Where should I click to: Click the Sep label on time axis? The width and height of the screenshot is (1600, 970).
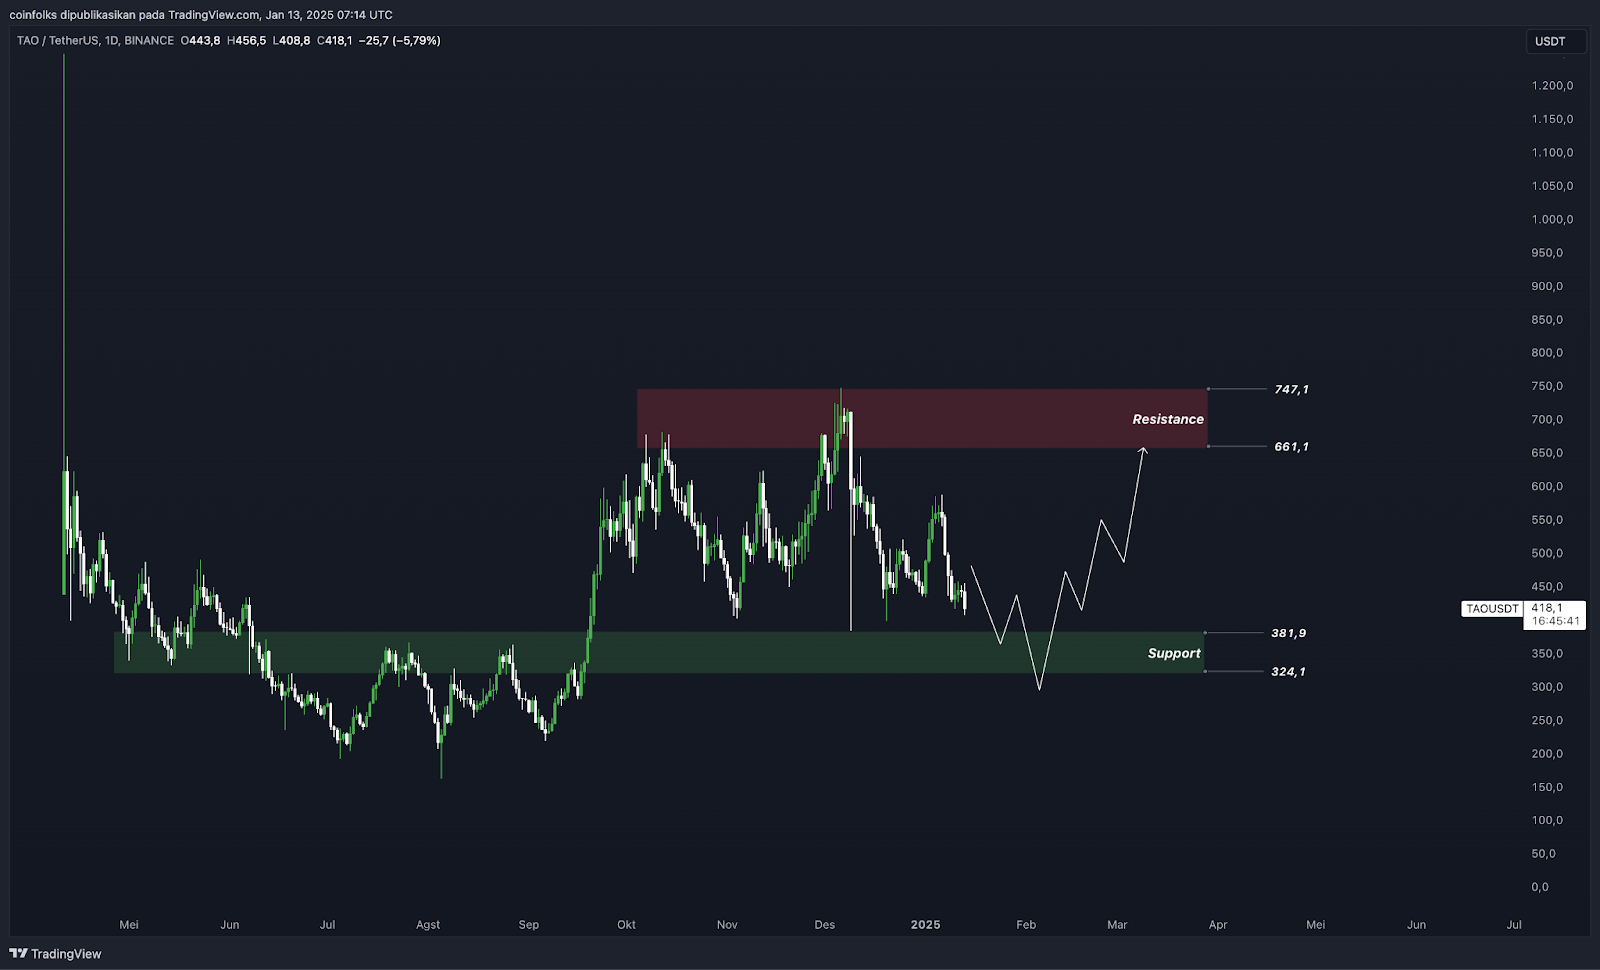tap(529, 925)
